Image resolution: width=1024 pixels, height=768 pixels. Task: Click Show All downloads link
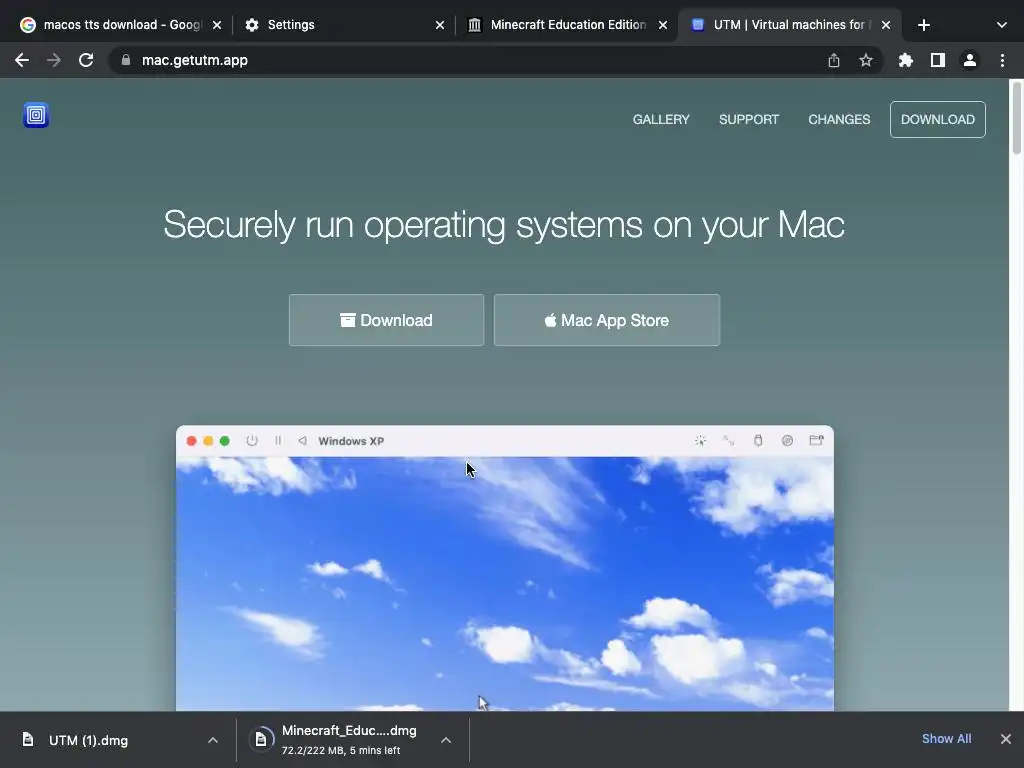pyautogui.click(x=946, y=739)
